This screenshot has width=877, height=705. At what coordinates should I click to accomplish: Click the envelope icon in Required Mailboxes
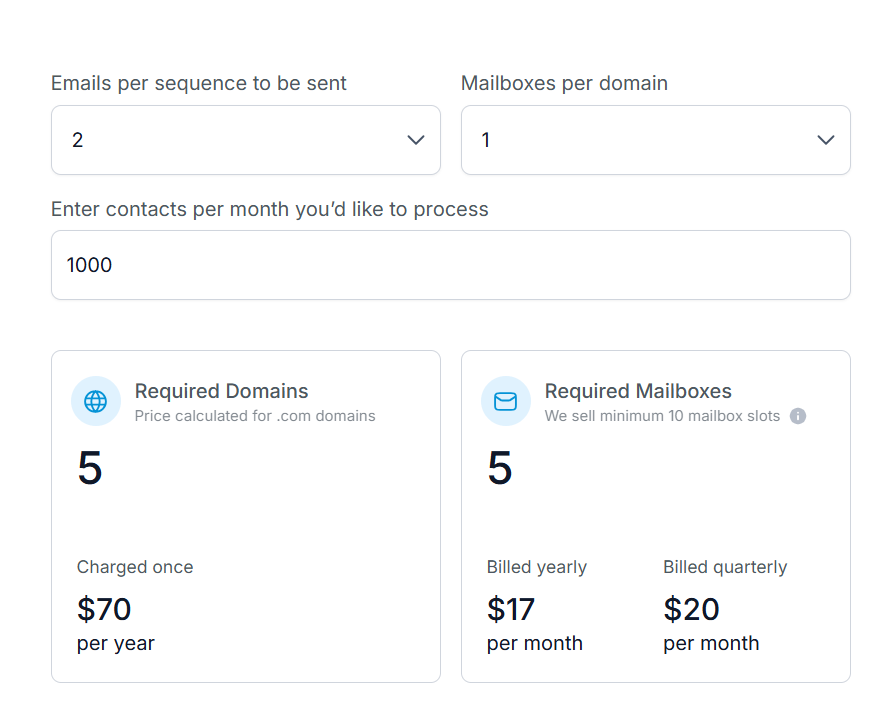click(x=505, y=402)
